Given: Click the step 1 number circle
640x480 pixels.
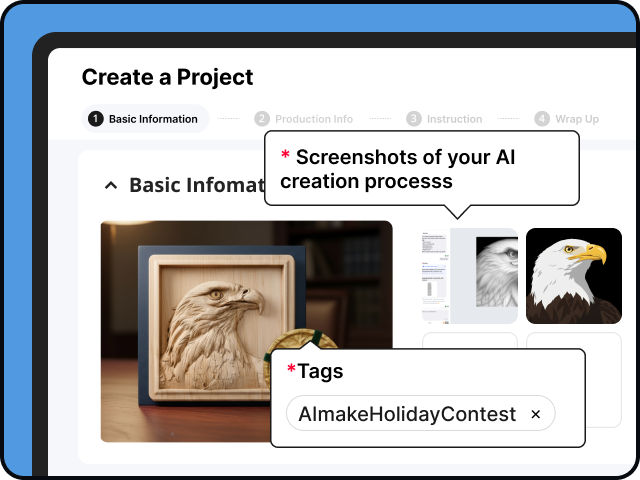Looking at the screenshot, I should pos(96,119).
